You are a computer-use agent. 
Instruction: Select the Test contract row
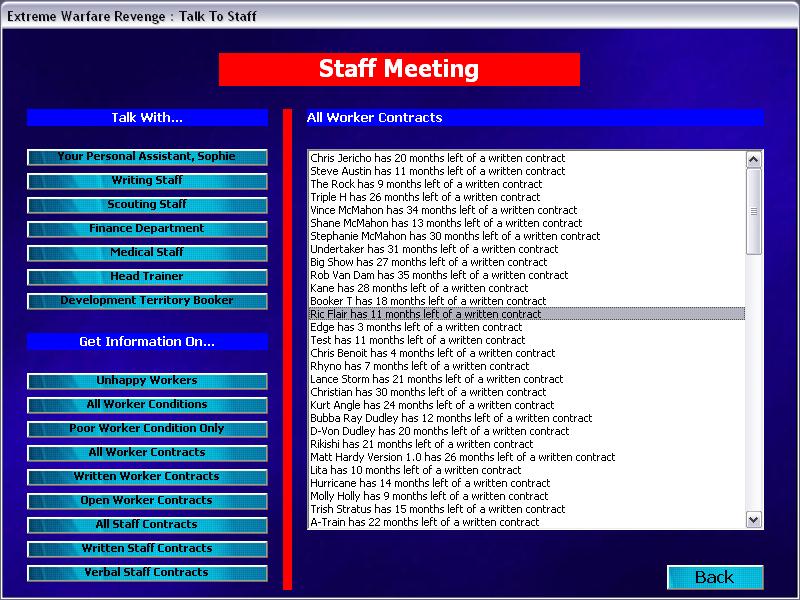[x=527, y=340]
